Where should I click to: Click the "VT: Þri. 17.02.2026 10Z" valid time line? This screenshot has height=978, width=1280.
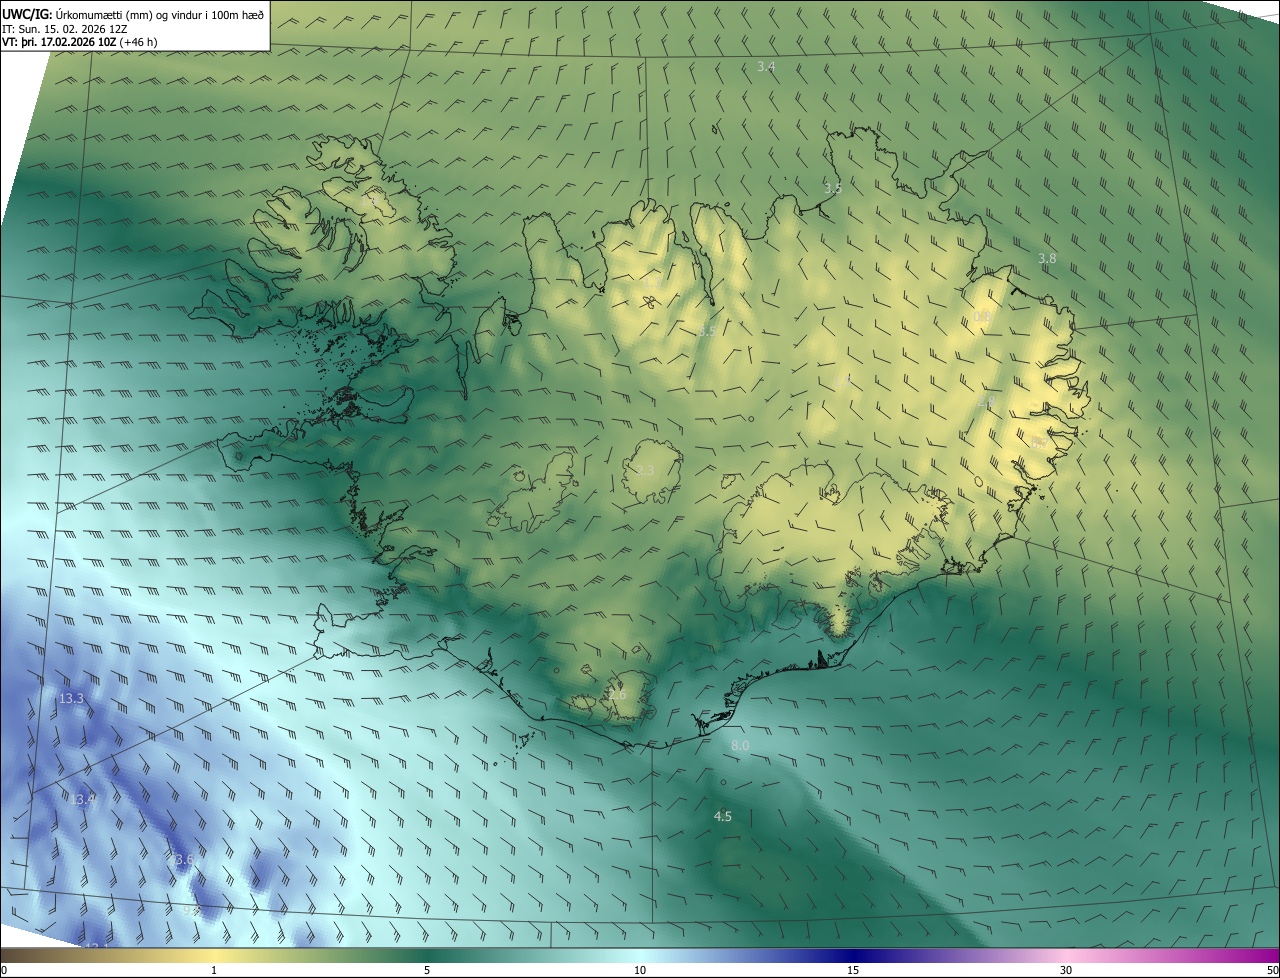pyautogui.click(x=80, y=42)
